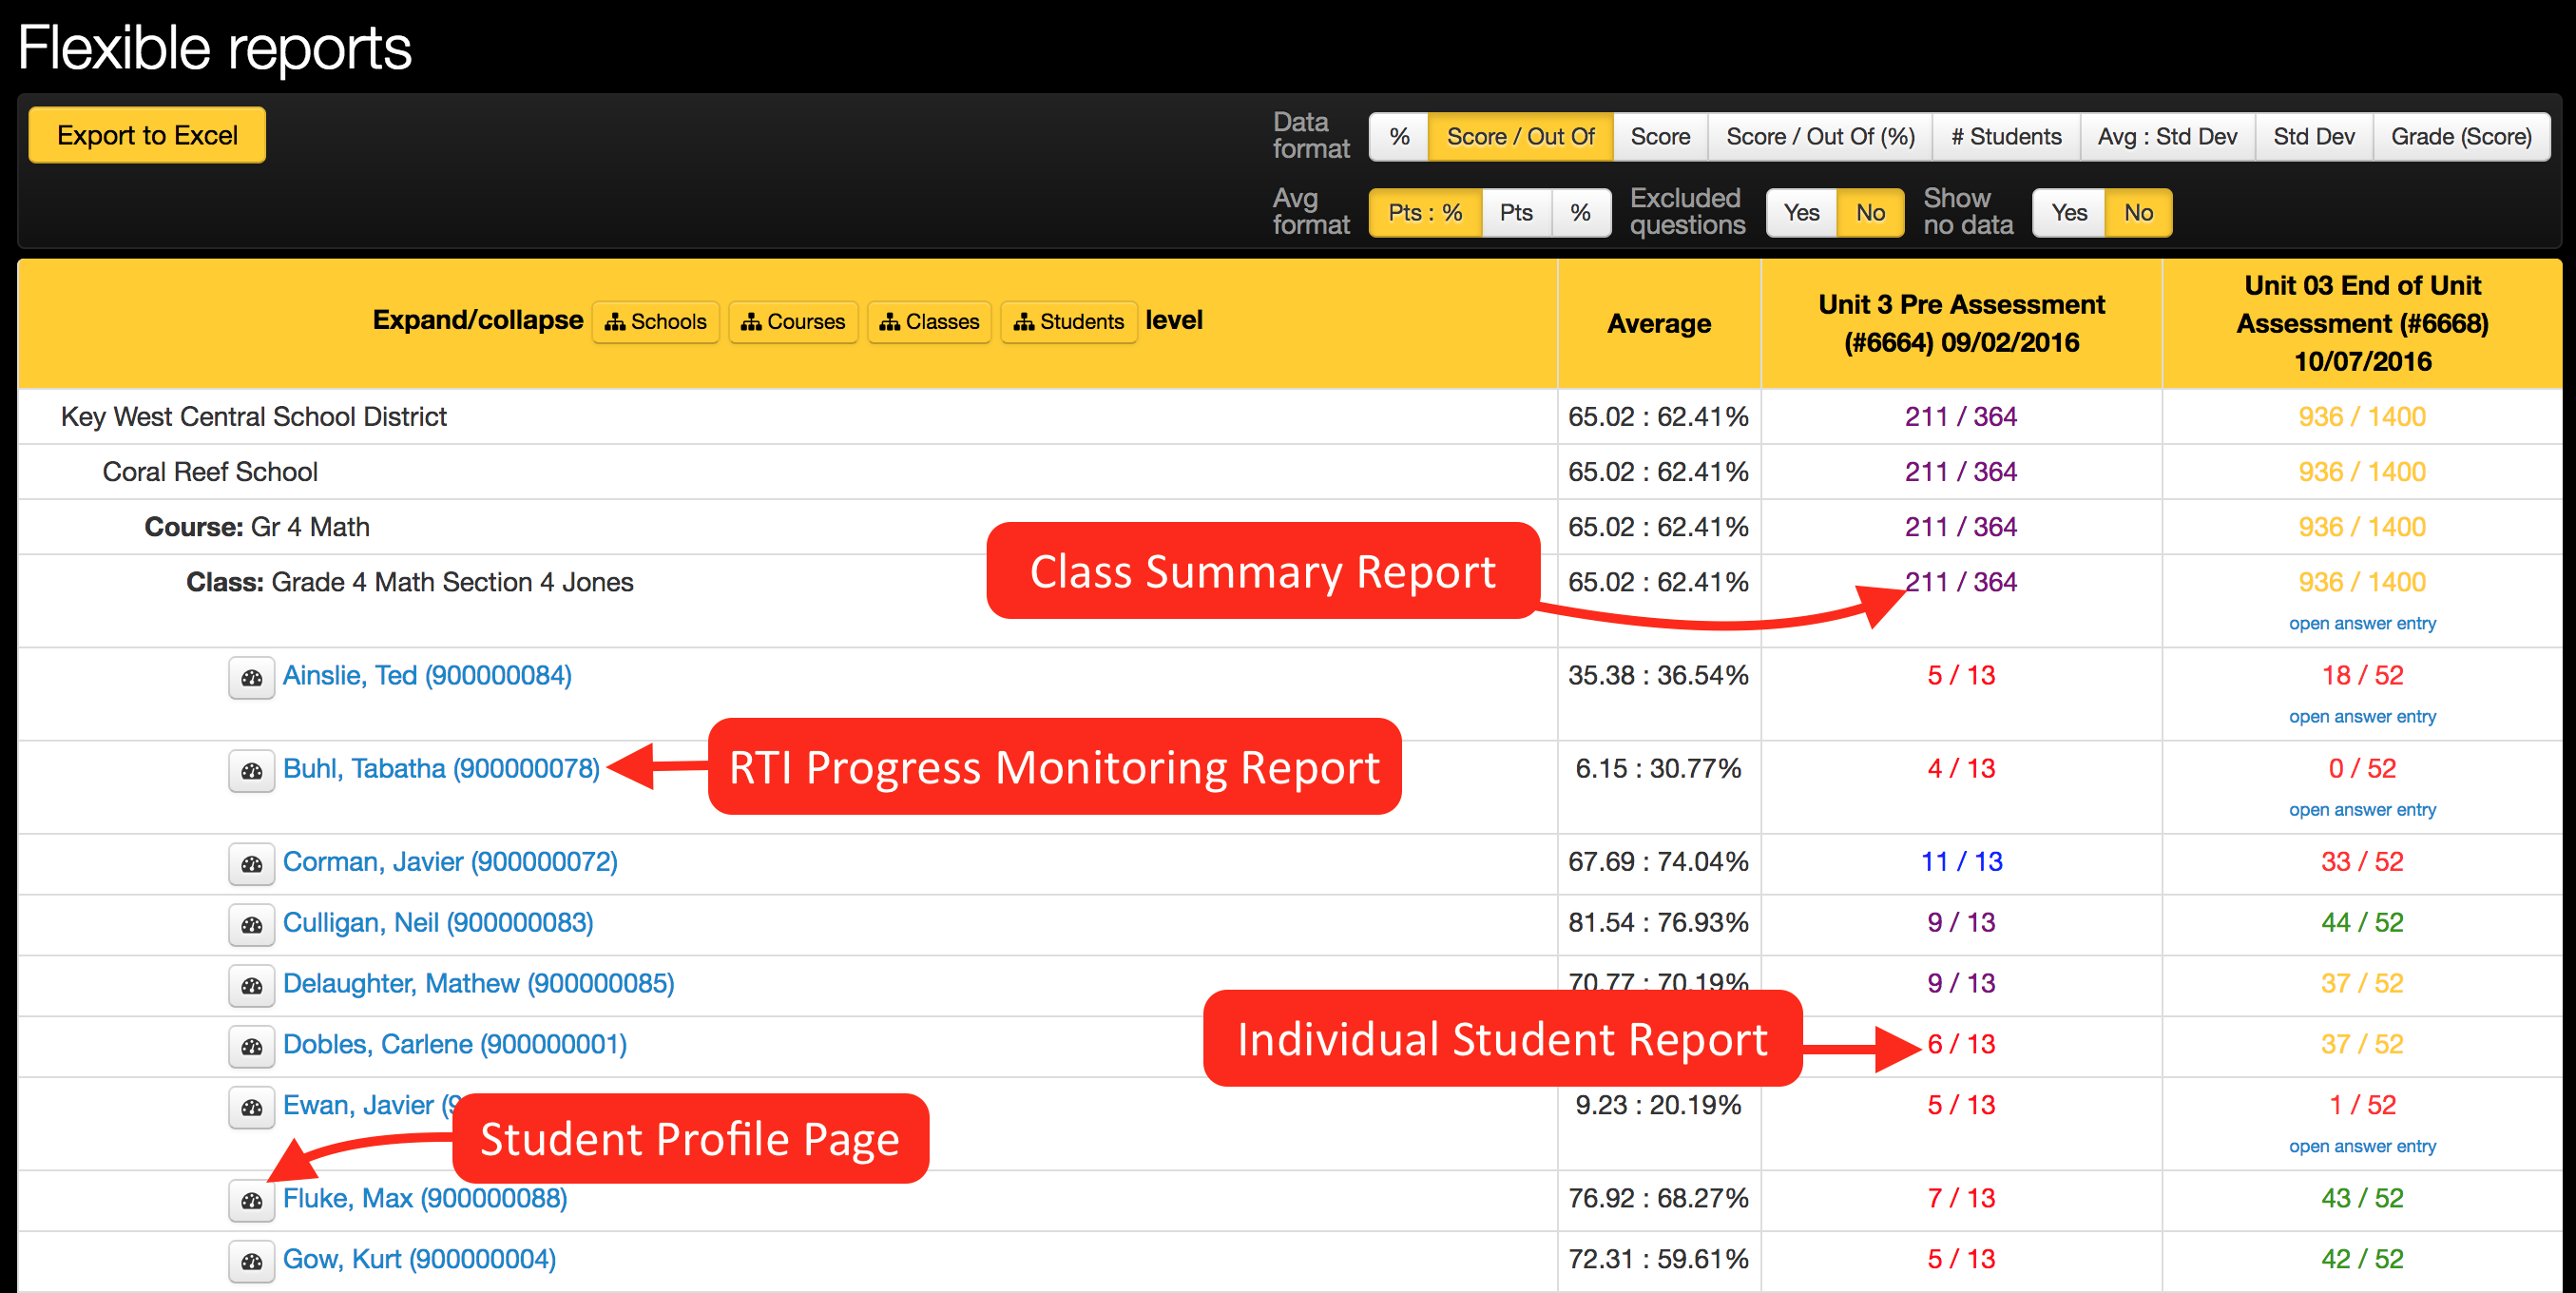The width and height of the screenshot is (2576, 1293).
Task: Select the Std Dev data format
Action: pyautogui.click(x=2313, y=137)
